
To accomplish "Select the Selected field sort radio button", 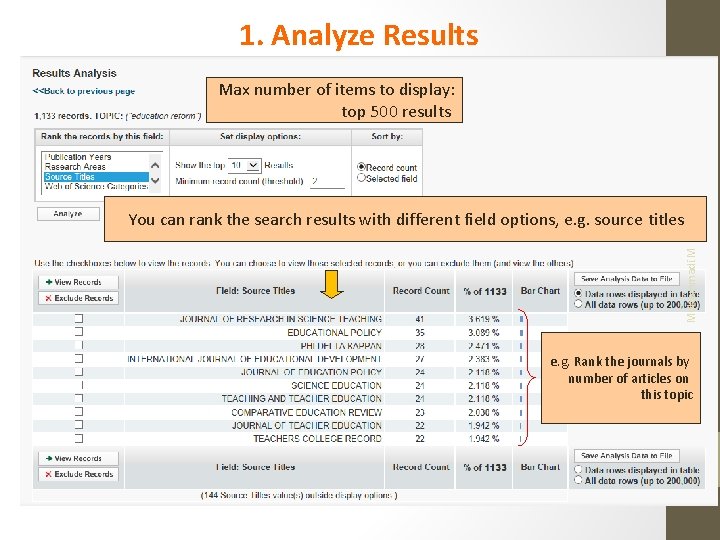I will [361, 178].
